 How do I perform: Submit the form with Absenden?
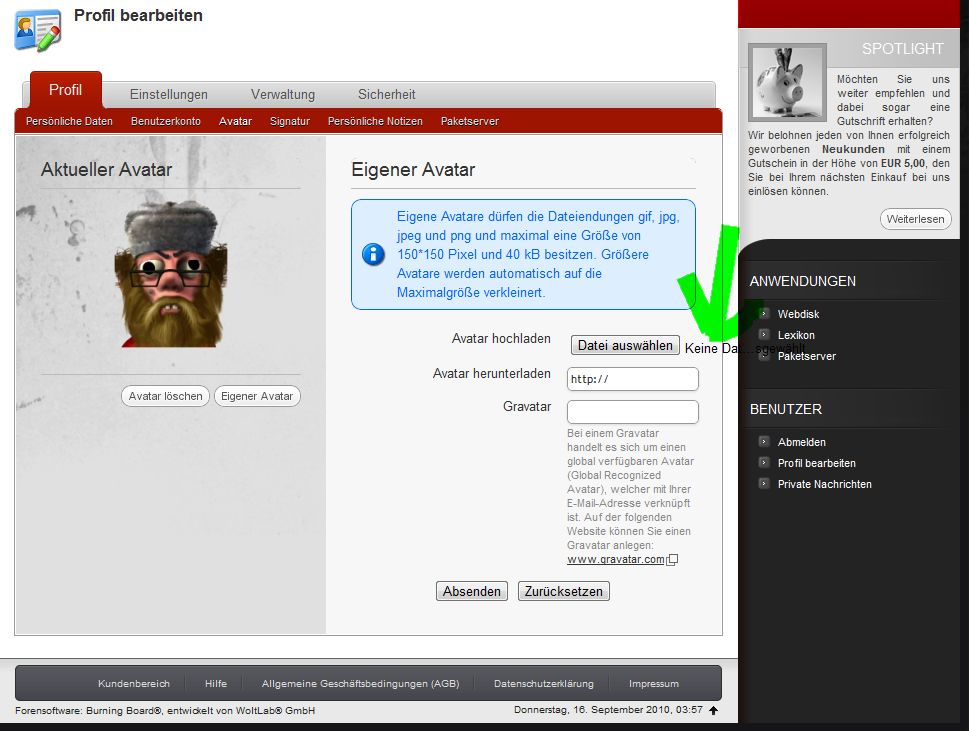pyautogui.click(x=472, y=591)
